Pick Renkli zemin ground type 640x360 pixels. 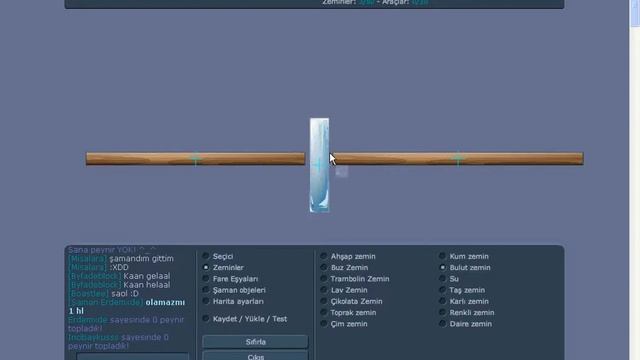click(442, 312)
